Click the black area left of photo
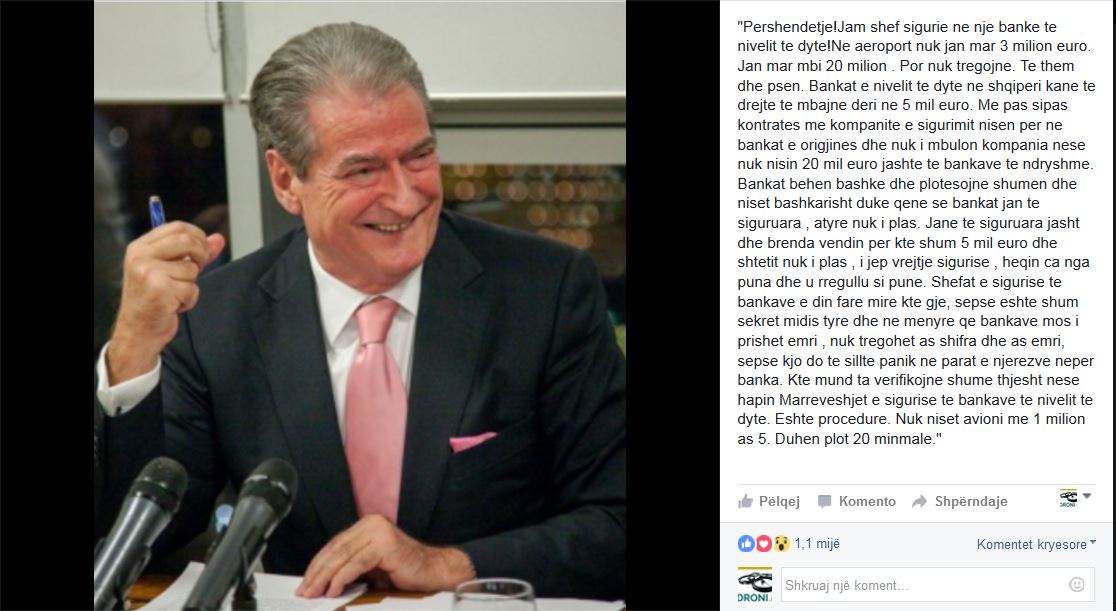 pyautogui.click(x=47, y=306)
